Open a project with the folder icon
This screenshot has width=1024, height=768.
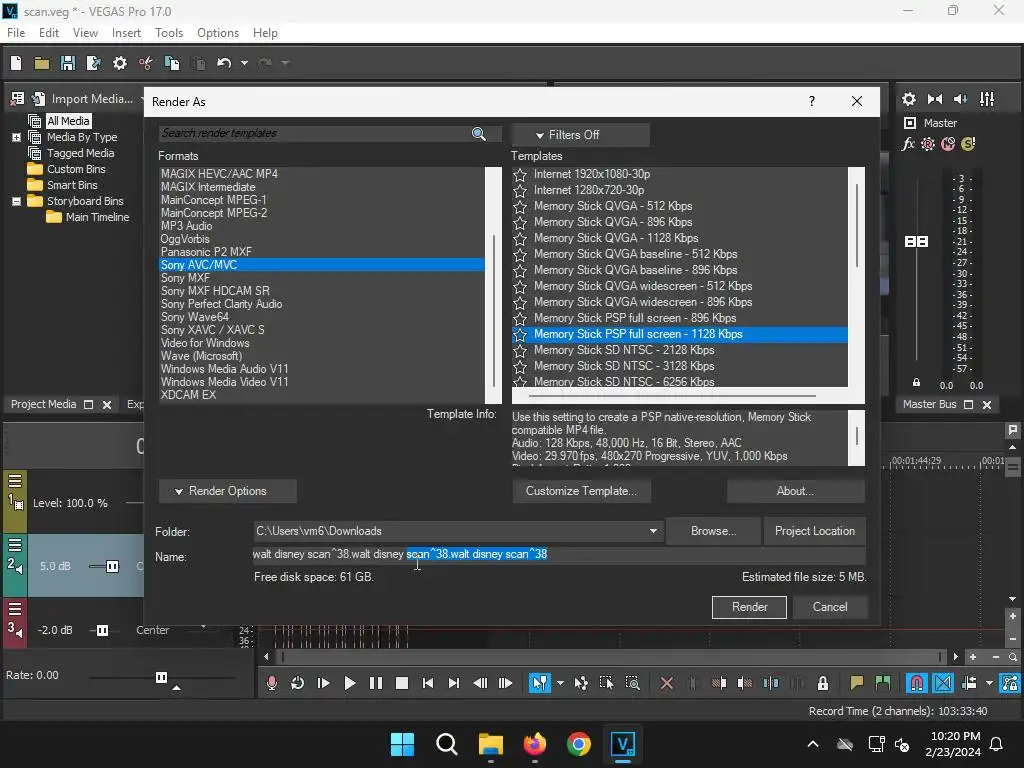[42, 63]
